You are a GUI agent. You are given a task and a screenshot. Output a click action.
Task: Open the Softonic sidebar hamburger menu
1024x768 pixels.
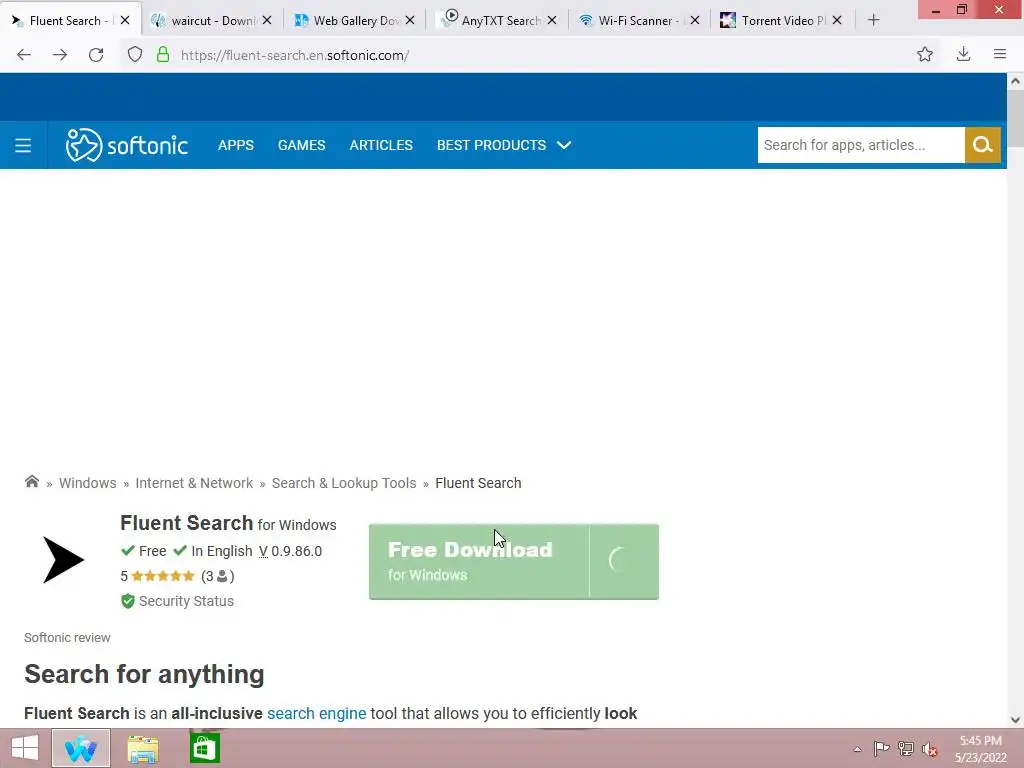coord(23,145)
